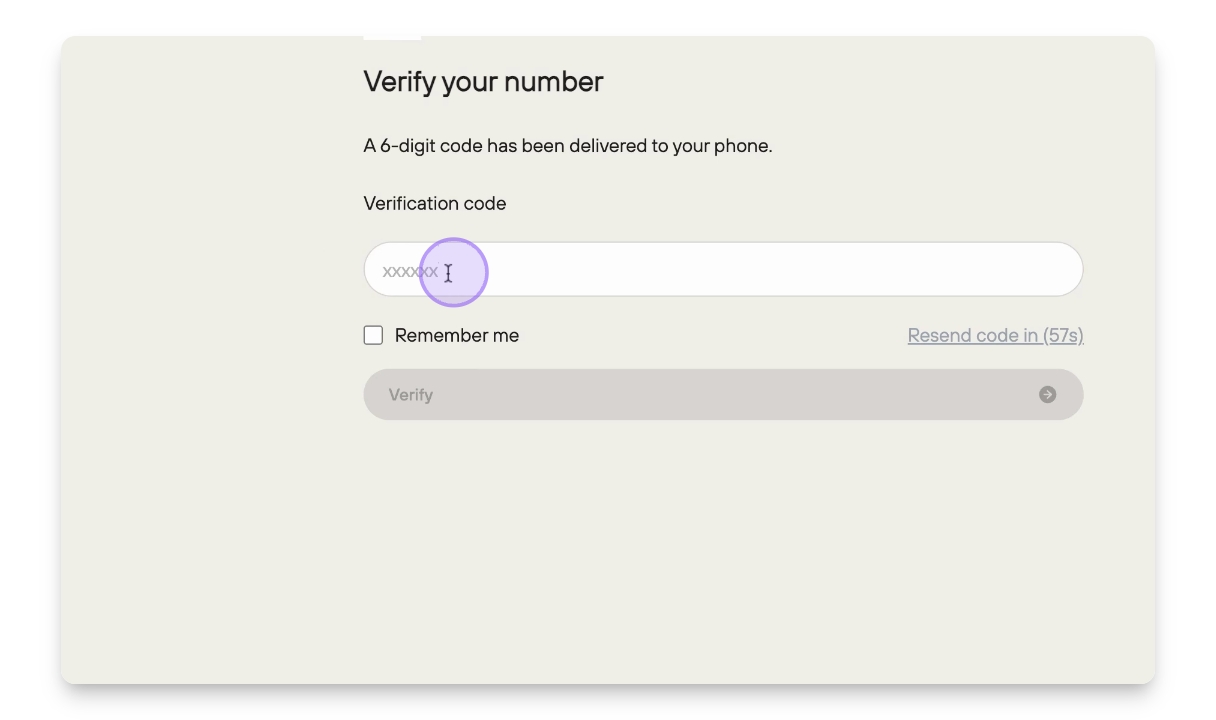Click the word "Verify" in the heading
Viewport: 1216px width, 720px height.
[x=399, y=82]
